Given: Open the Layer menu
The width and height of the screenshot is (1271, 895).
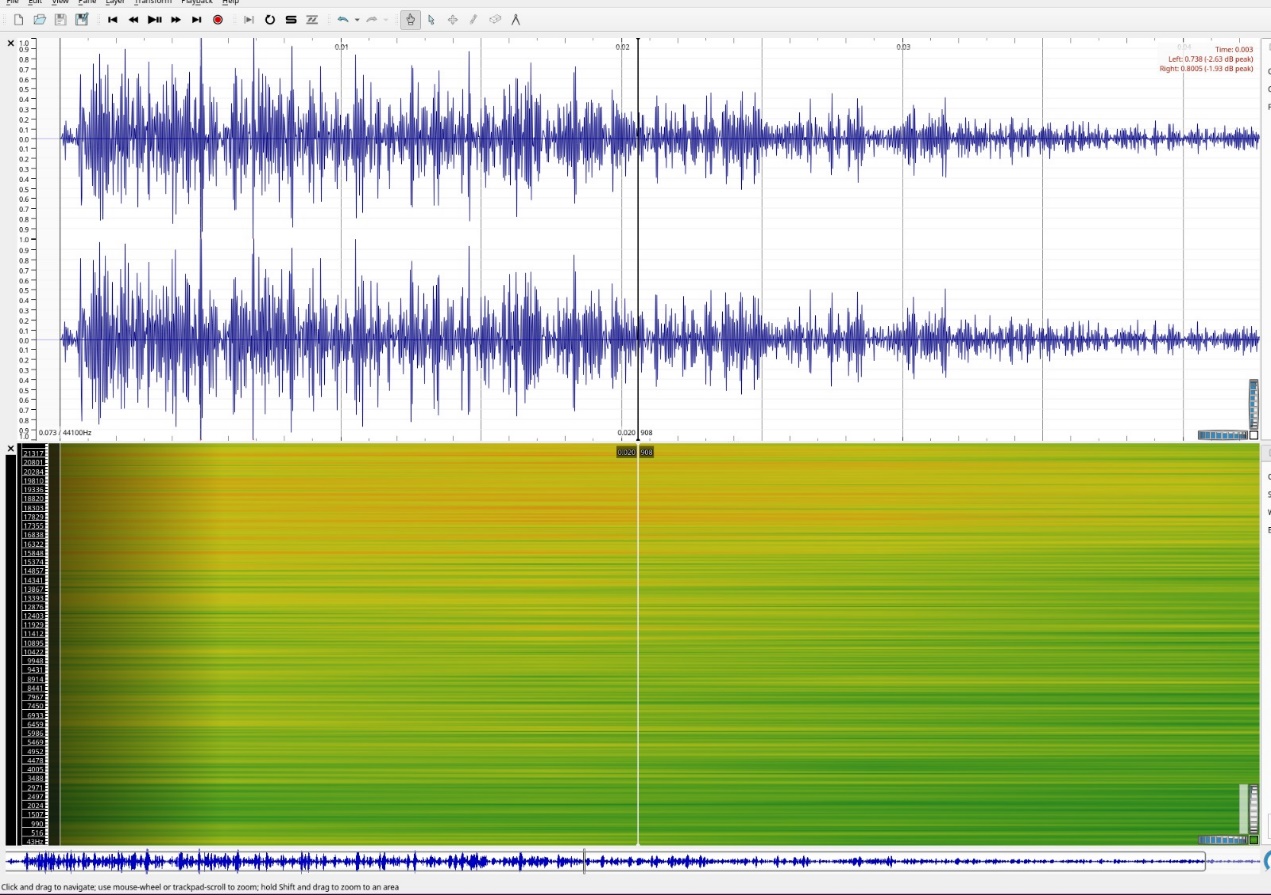Looking at the screenshot, I should pos(115,2).
